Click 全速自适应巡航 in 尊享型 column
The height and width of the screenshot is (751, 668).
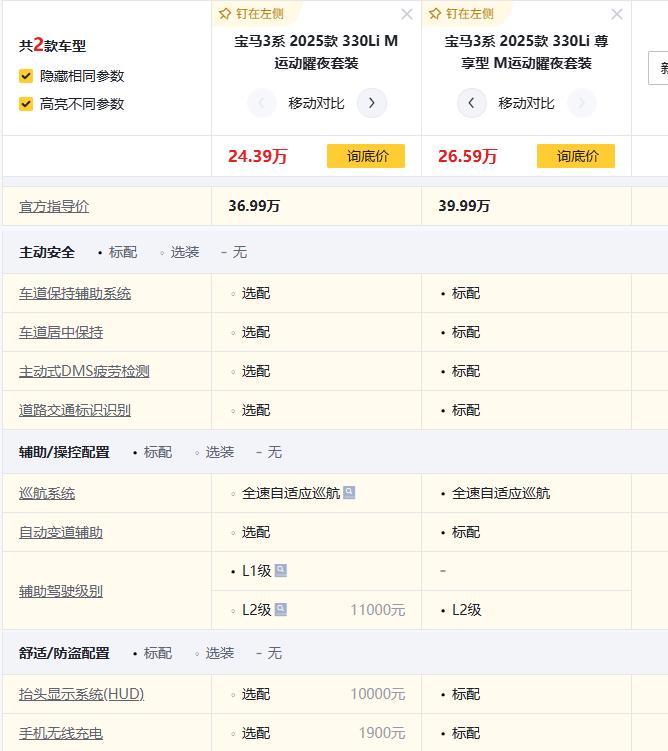coord(501,493)
